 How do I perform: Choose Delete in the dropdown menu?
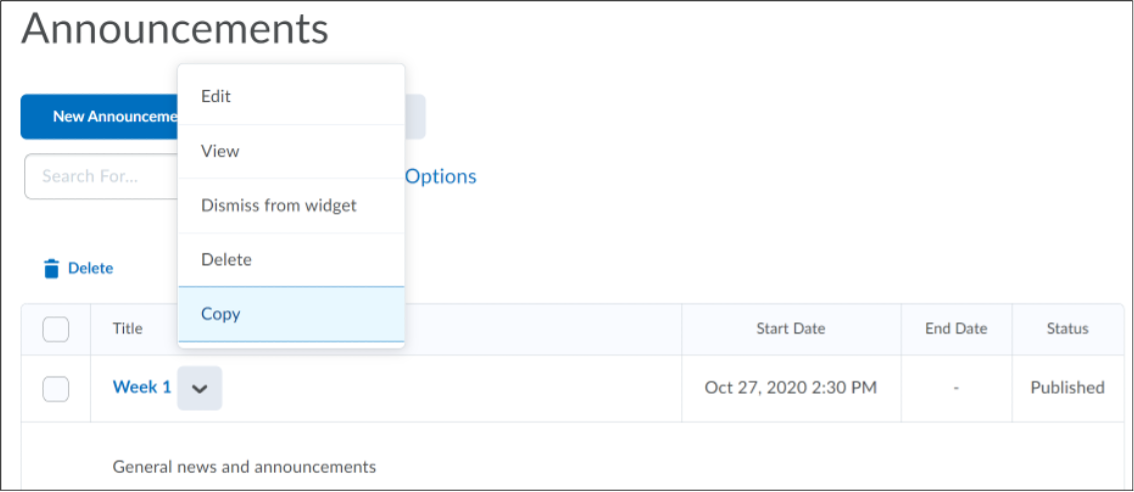[x=226, y=260]
